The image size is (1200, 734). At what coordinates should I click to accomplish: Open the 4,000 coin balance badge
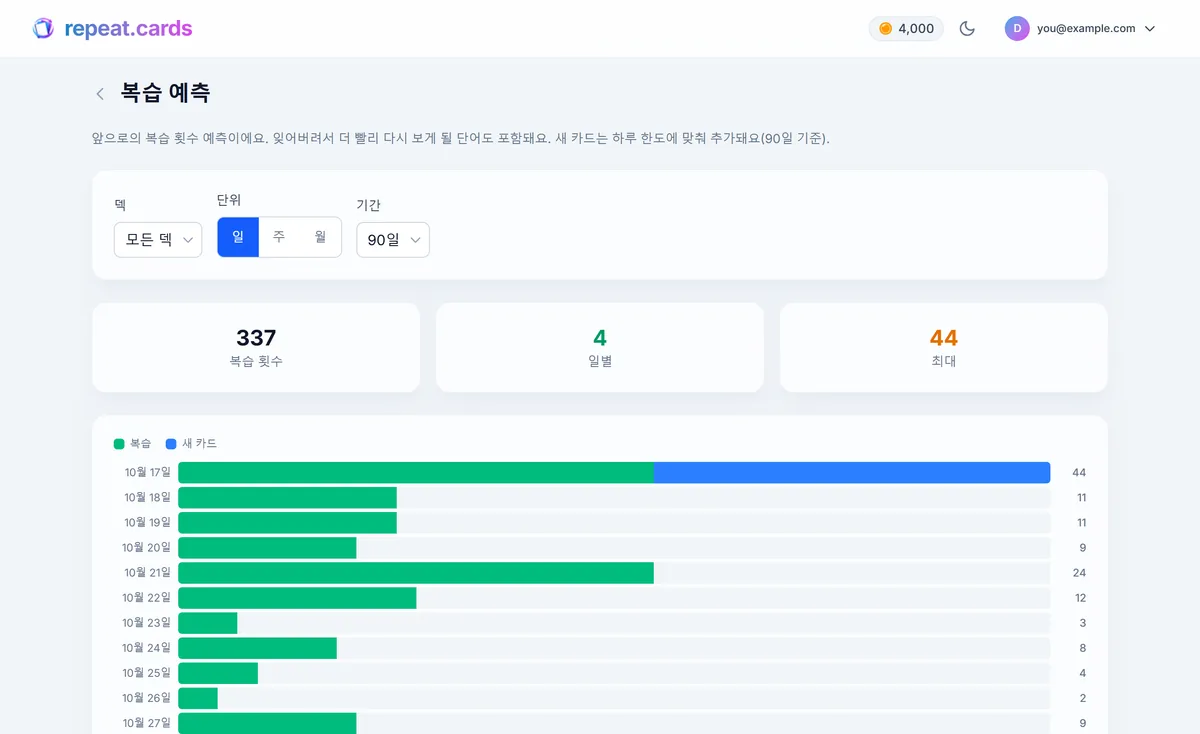click(906, 29)
